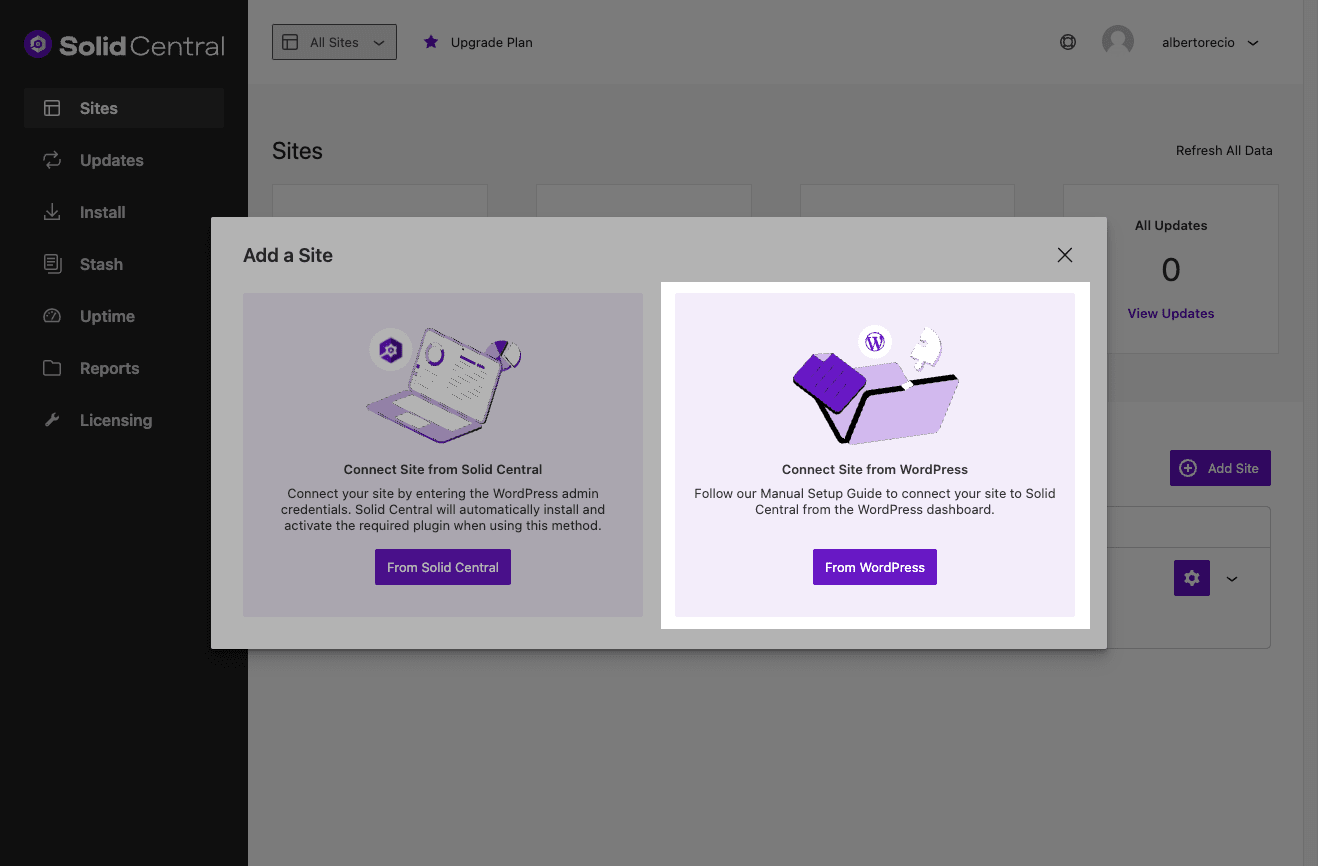Click the user avatar picture
Image resolution: width=1318 pixels, height=866 pixels.
(x=1118, y=42)
